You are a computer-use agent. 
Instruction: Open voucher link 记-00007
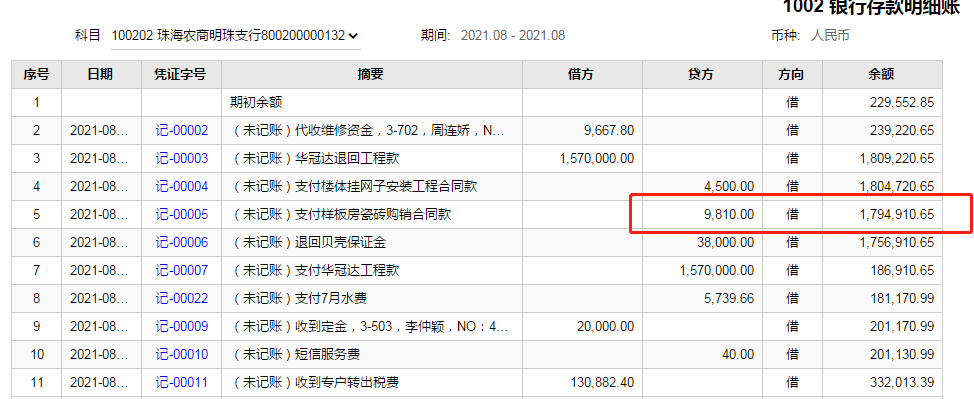pos(181,270)
